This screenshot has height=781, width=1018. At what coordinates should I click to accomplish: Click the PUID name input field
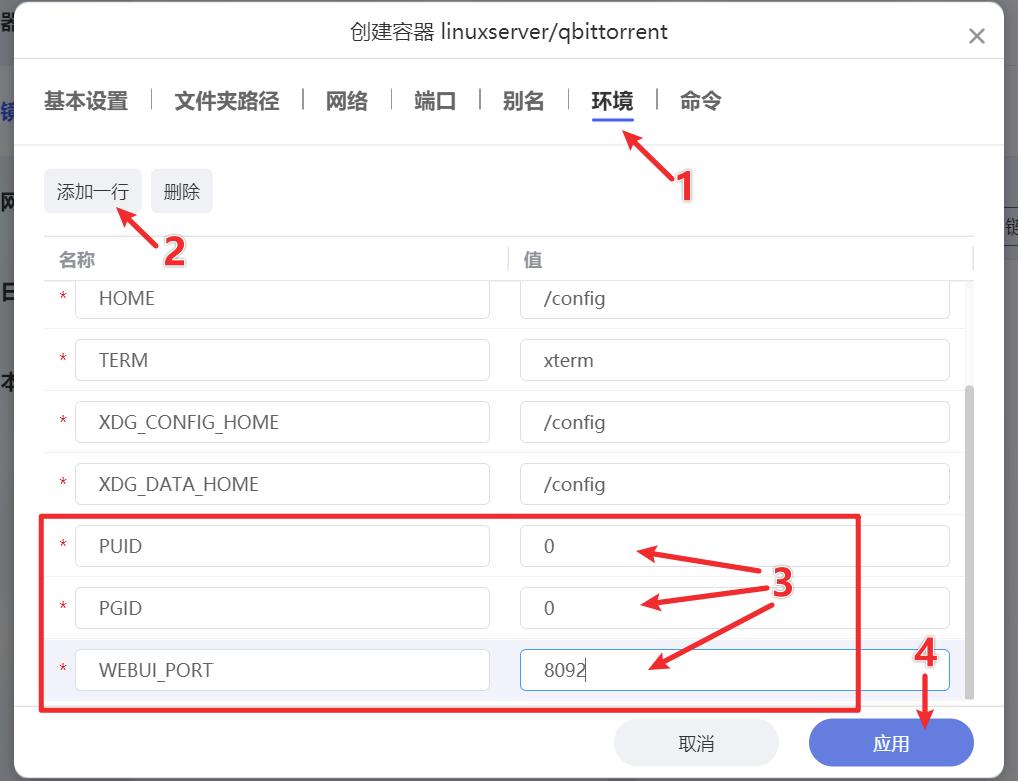pos(282,546)
